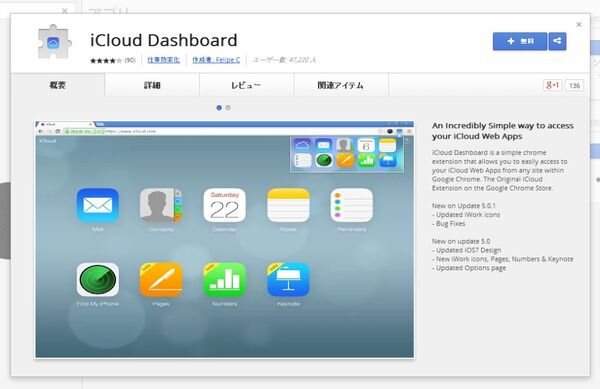Image resolution: width=600 pixels, height=389 pixels.
Task: Click the reload icon in the screenshot browser
Action: pos(58,131)
